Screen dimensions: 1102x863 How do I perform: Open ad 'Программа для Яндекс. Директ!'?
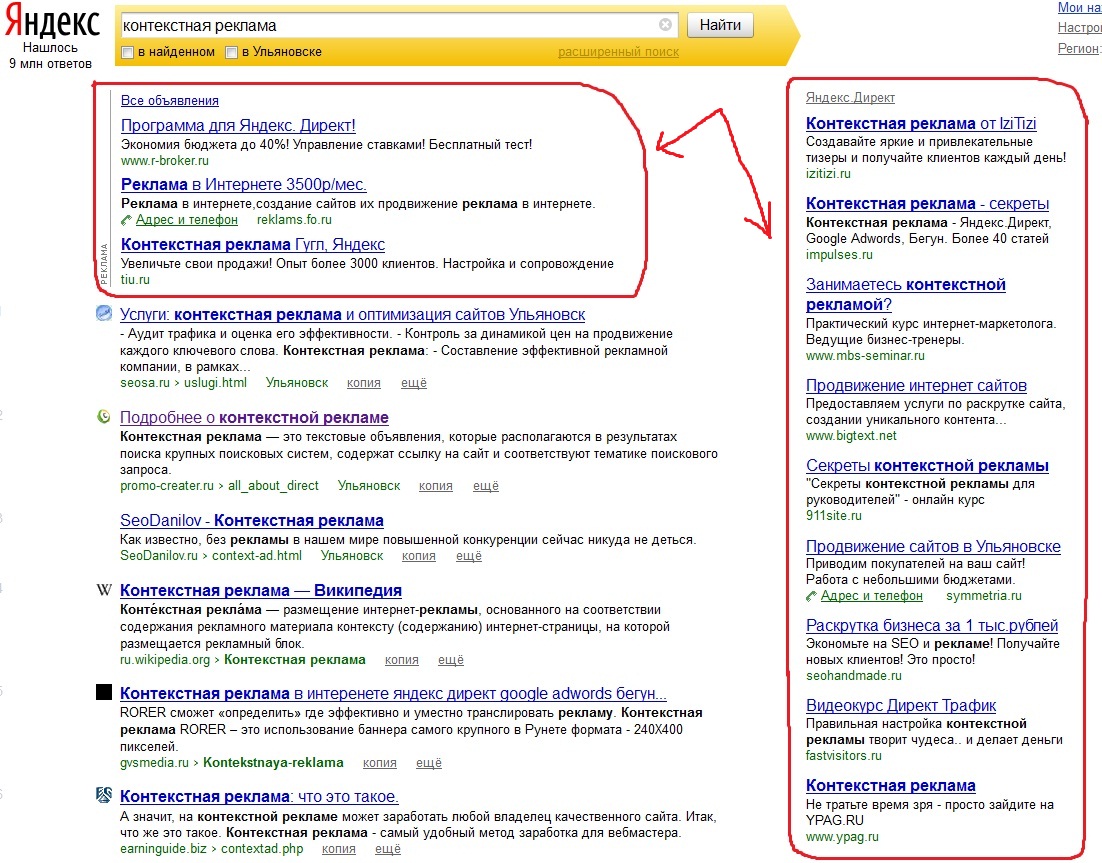click(x=238, y=125)
